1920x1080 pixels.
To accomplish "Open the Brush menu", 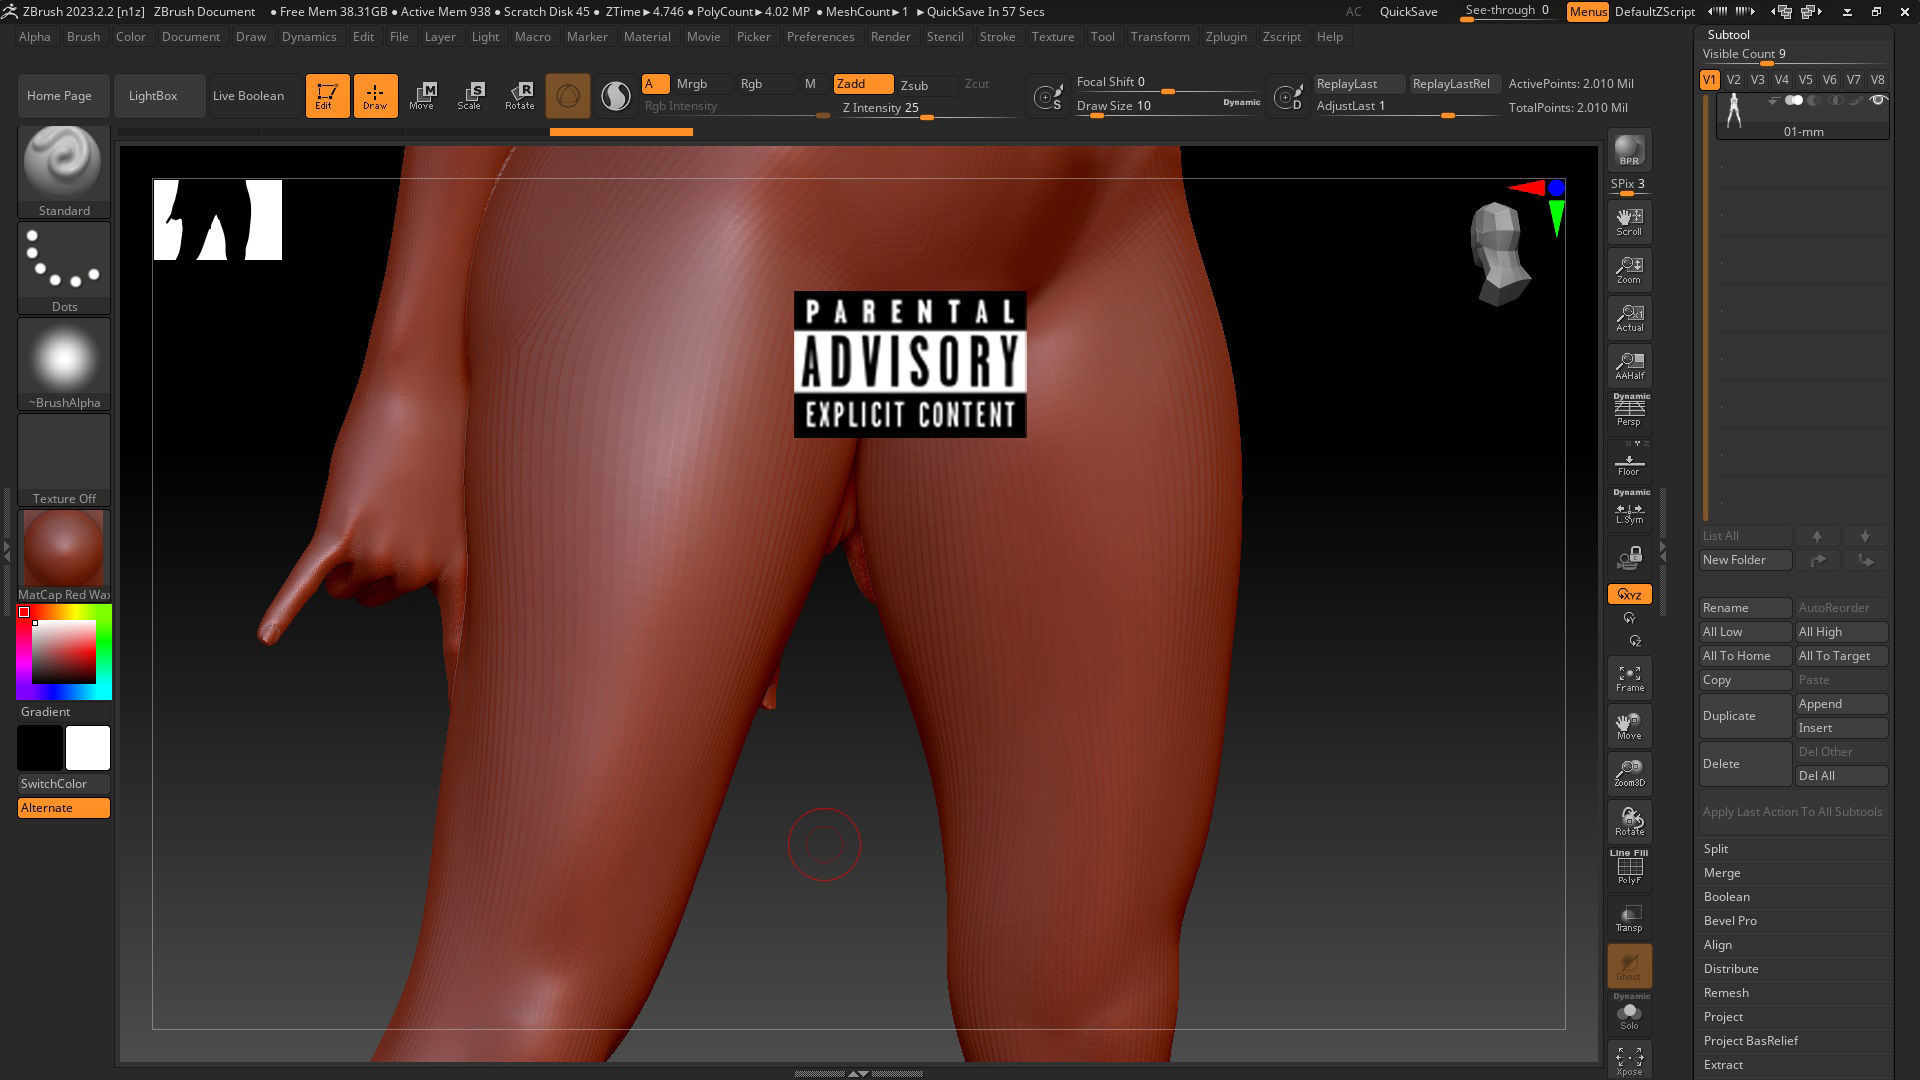I will 83,36.
